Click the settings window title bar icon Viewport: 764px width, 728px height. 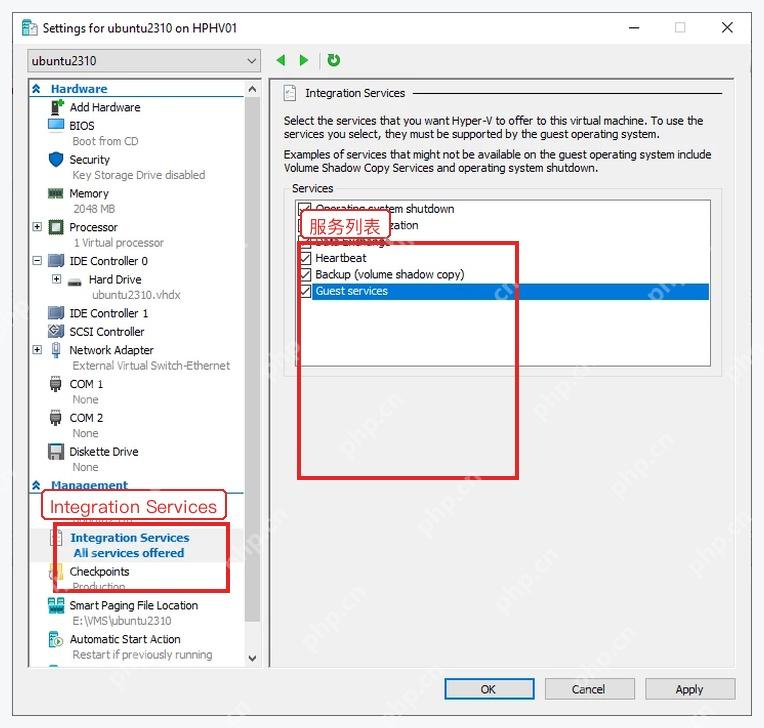(30, 28)
